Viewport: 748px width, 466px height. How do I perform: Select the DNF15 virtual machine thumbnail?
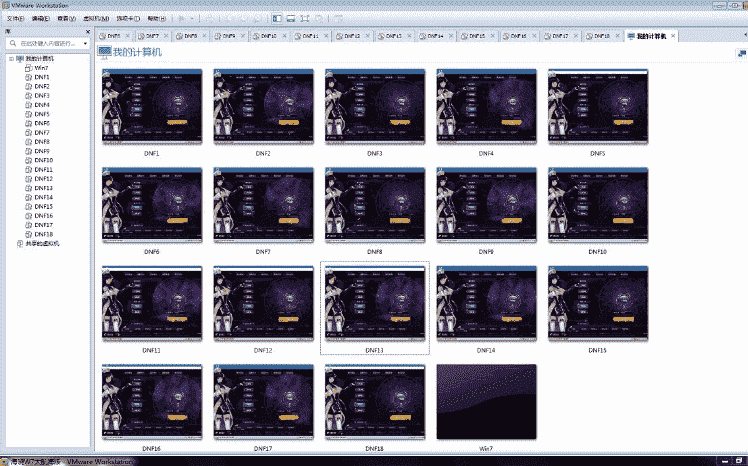coord(598,303)
